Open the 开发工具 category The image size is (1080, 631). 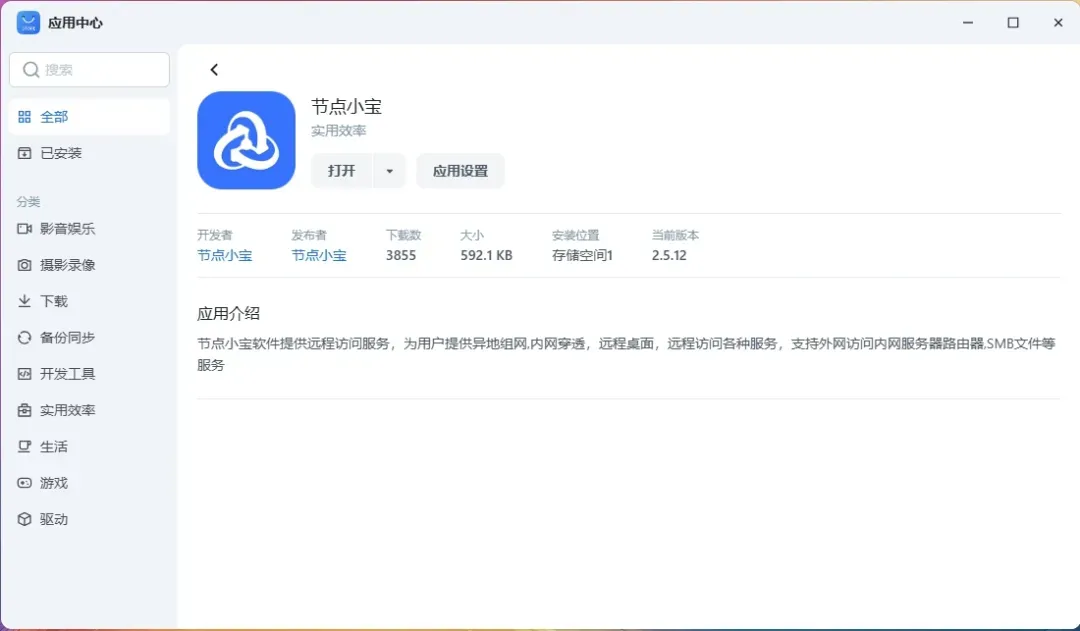[x=67, y=374]
